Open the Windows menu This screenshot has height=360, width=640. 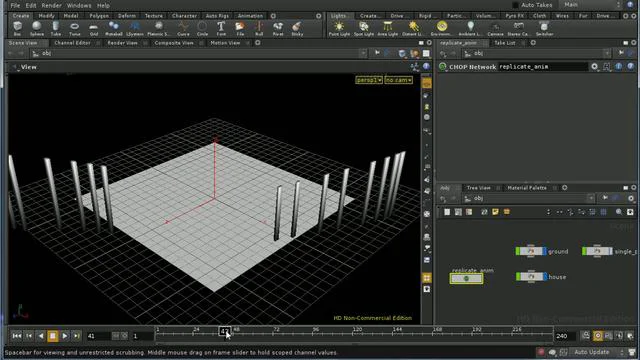coord(79,5)
